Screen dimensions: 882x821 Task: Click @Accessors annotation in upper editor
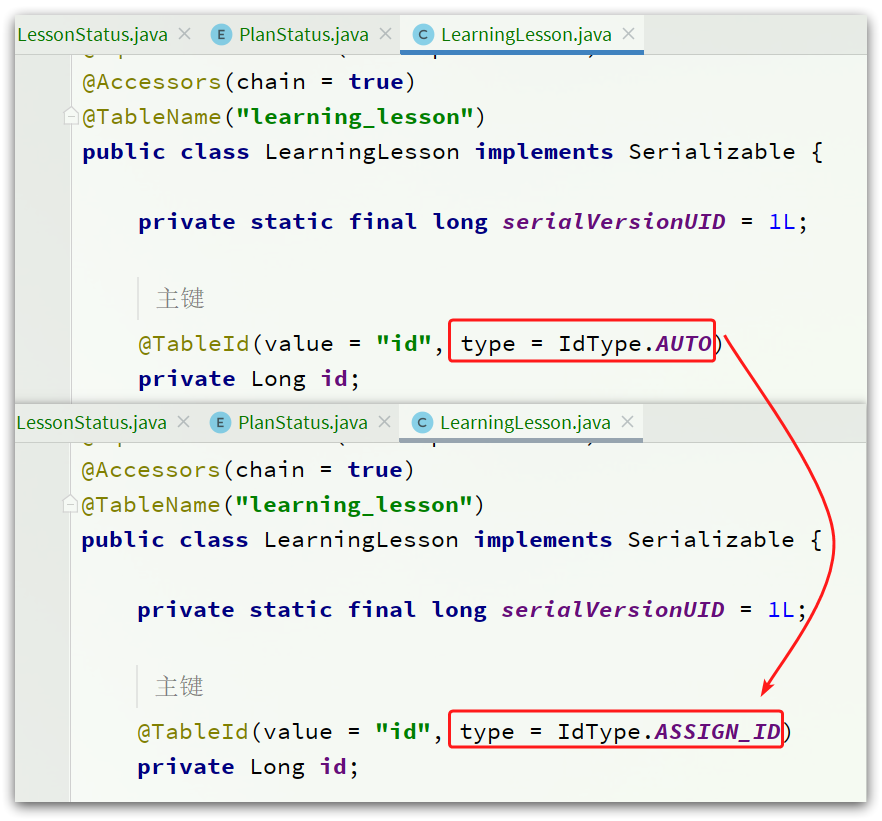coord(152,82)
